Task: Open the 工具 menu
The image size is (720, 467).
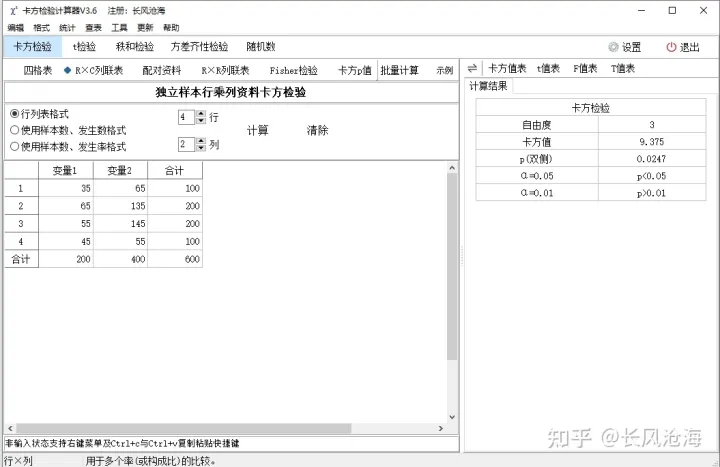Action: pyautogui.click(x=119, y=28)
